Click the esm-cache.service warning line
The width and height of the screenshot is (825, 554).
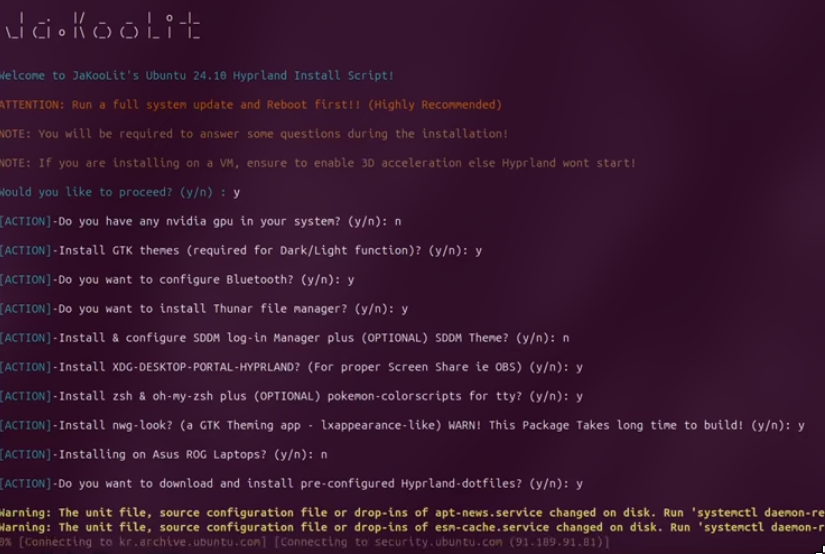(412, 527)
